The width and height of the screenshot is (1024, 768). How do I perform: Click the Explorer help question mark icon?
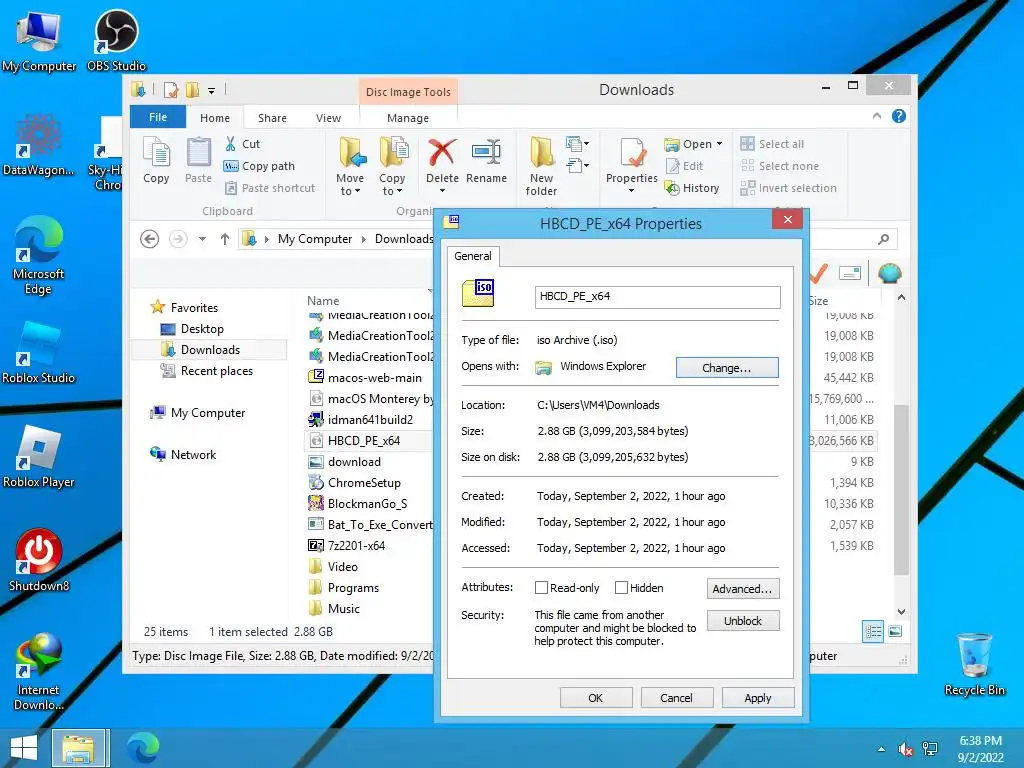click(899, 116)
